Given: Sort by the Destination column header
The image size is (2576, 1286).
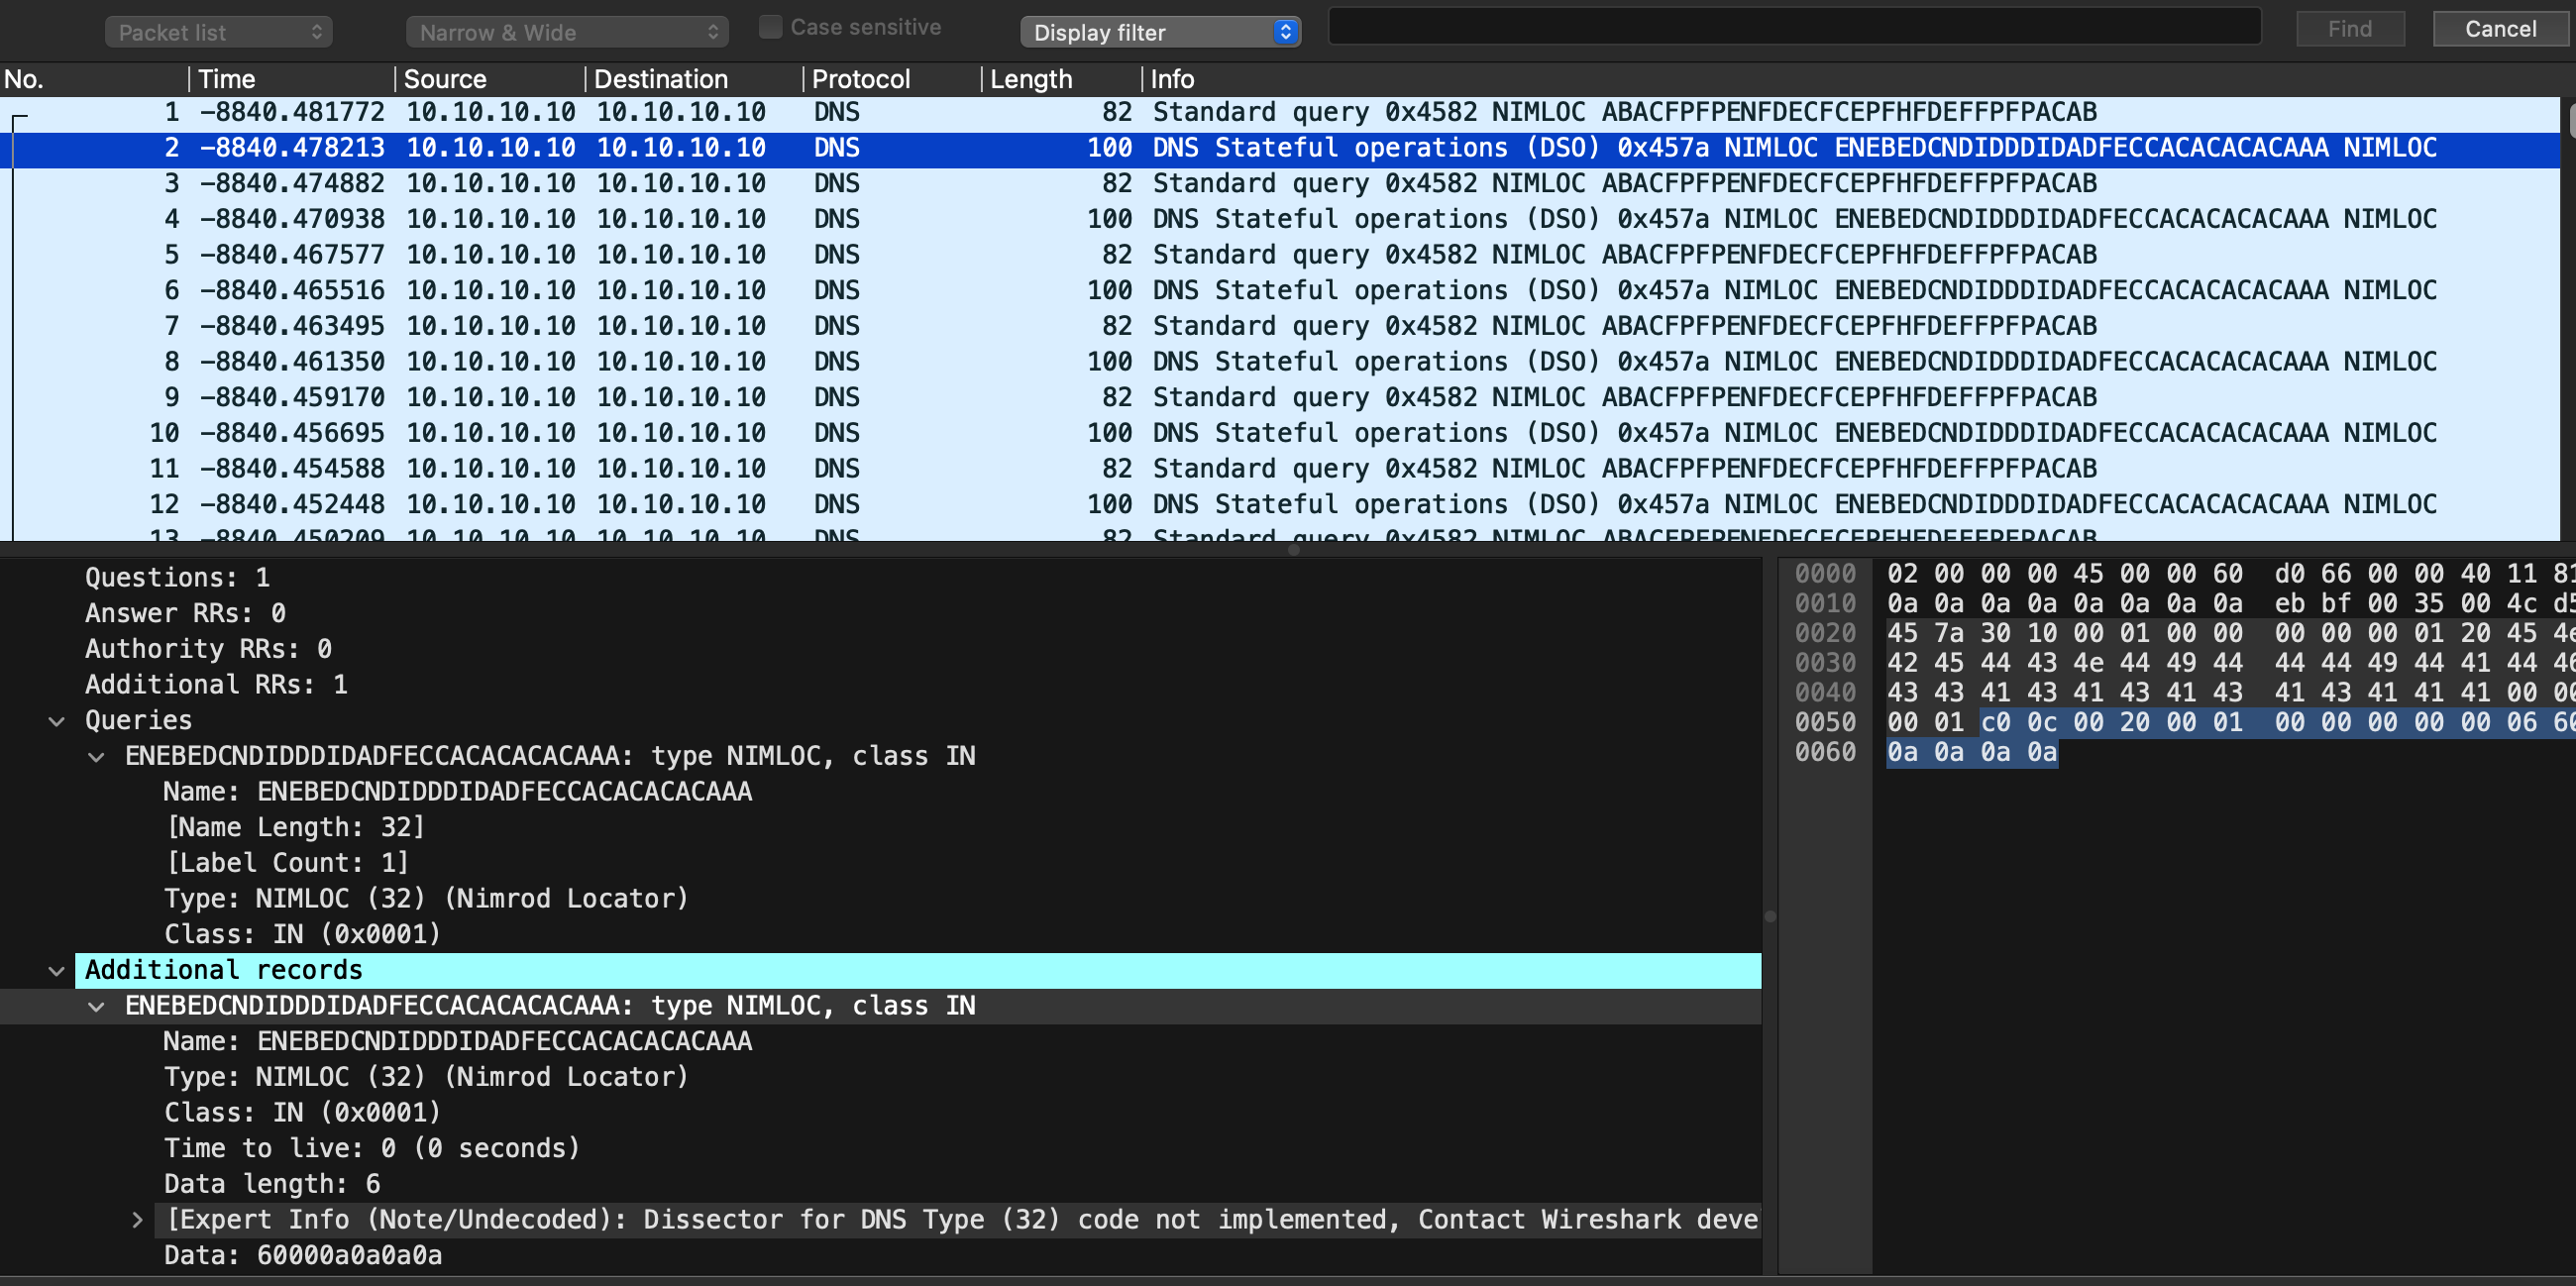Looking at the screenshot, I should [695, 79].
